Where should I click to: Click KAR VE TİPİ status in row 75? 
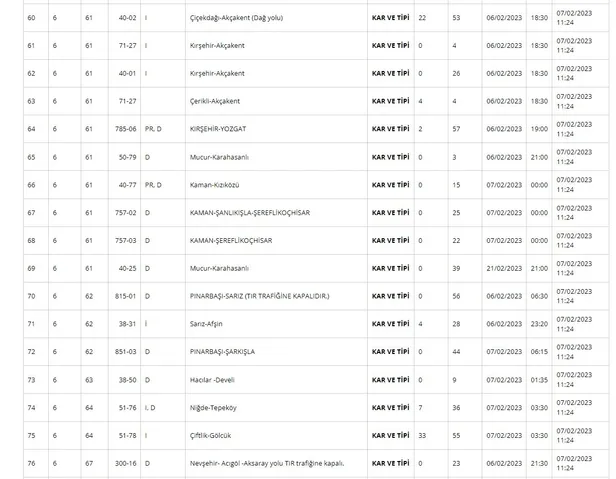point(391,435)
